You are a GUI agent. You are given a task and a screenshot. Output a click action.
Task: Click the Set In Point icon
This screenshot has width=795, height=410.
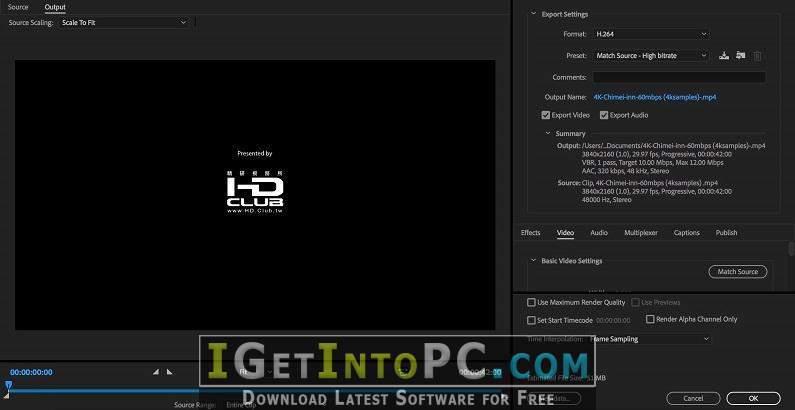coord(156,372)
